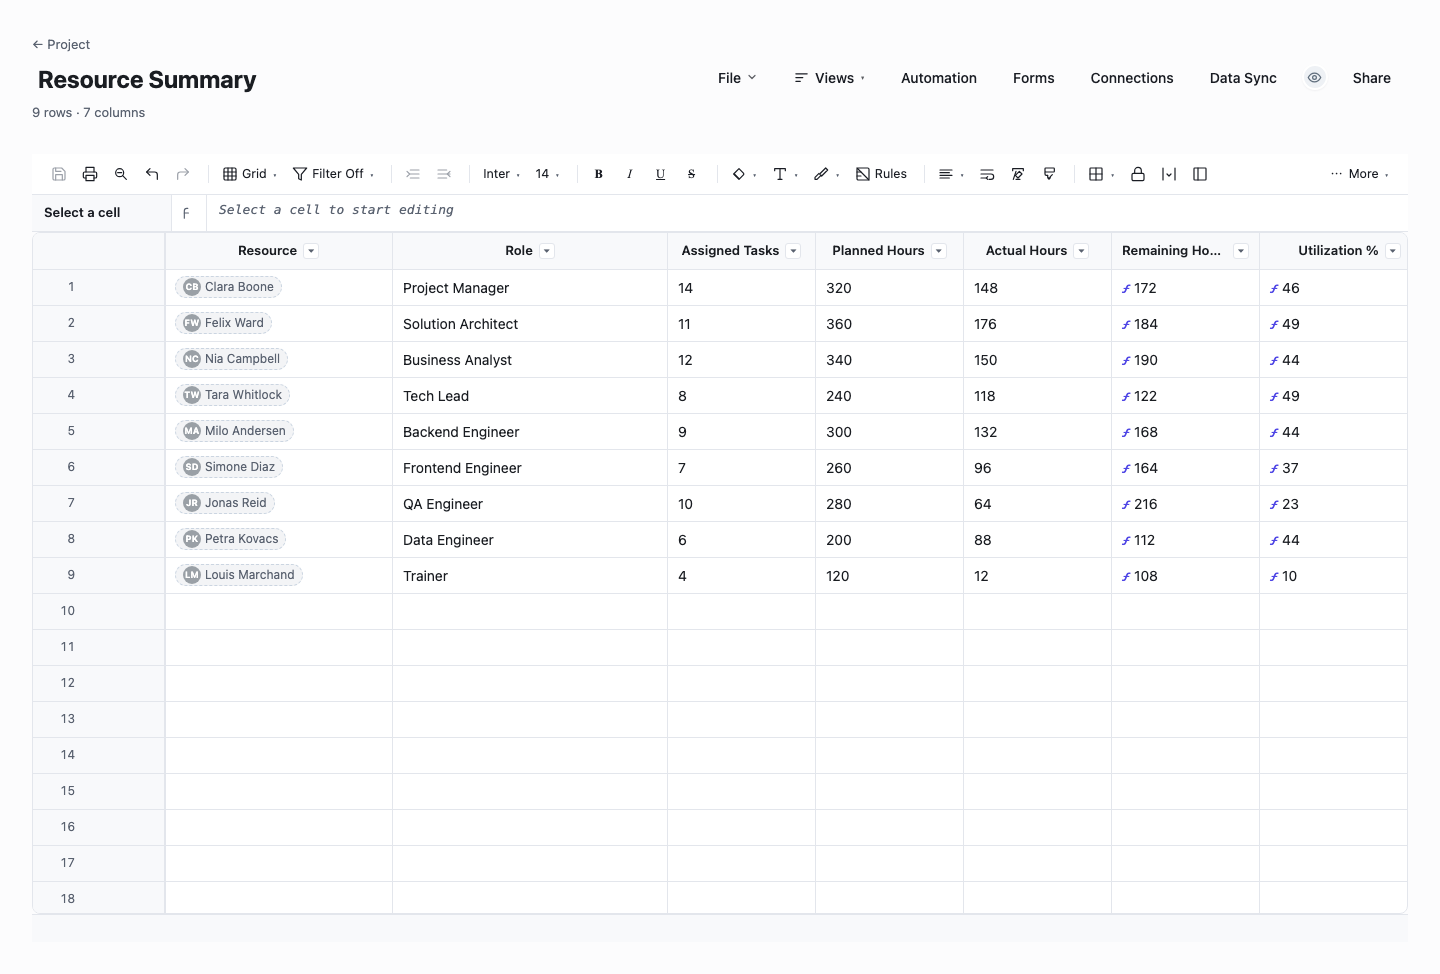
Task: Click the redo arrow icon
Action: 183,174
